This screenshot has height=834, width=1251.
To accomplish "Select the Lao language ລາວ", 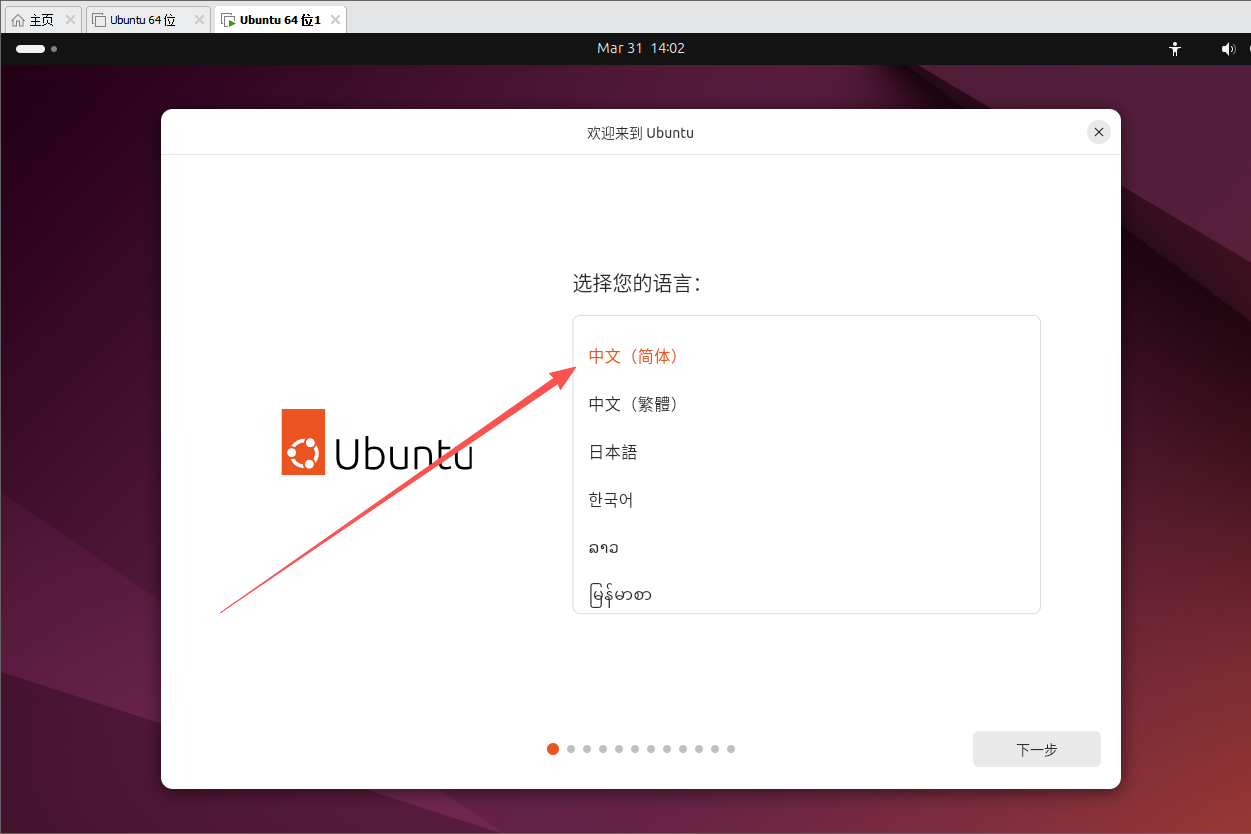I will (x=806, y=548).
